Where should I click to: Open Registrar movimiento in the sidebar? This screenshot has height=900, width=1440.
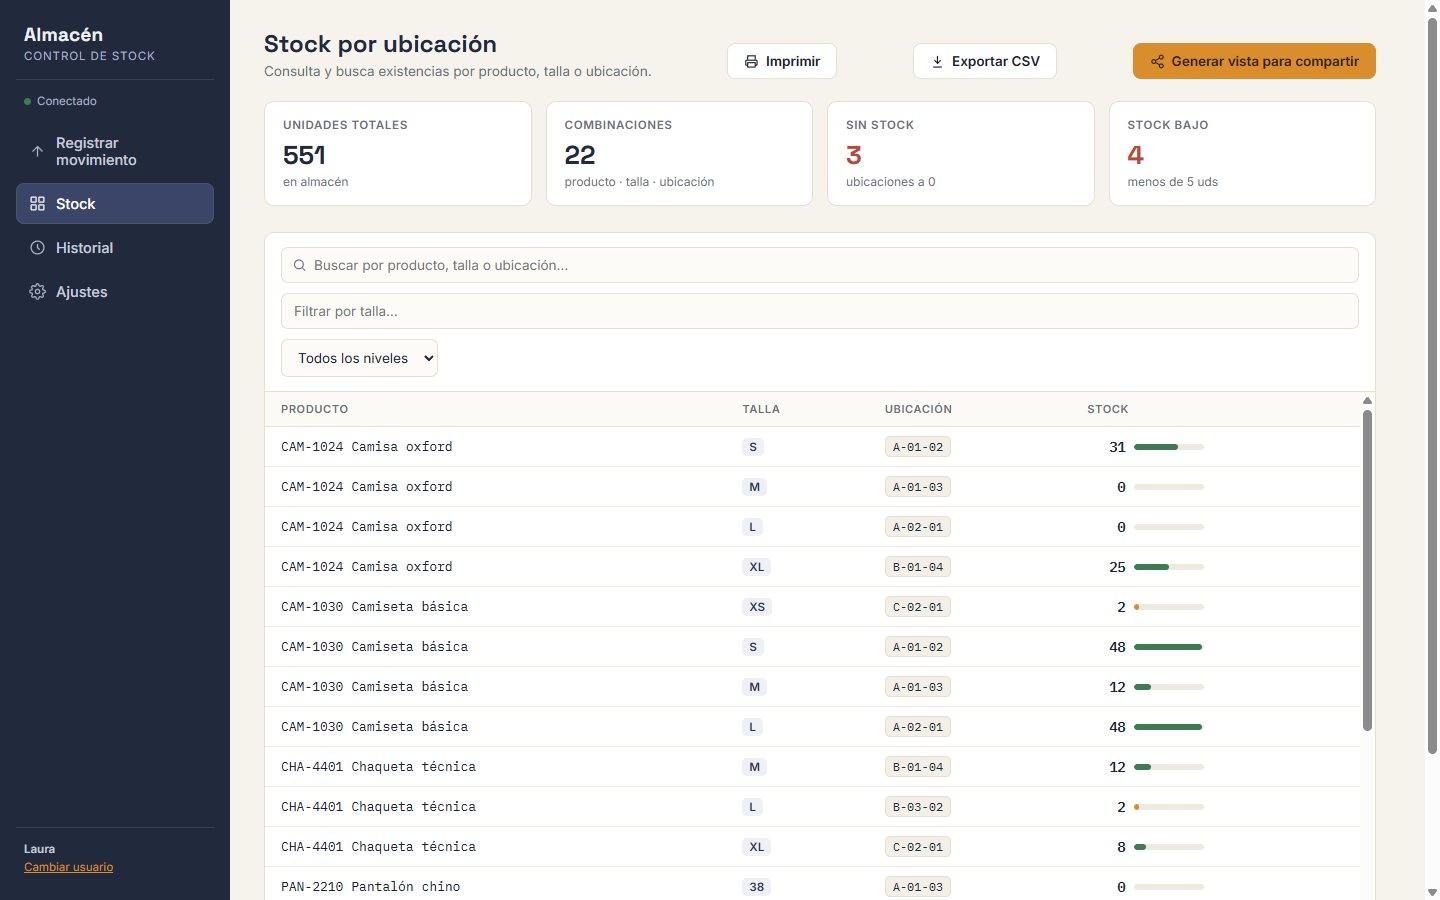tap(115, 152)
